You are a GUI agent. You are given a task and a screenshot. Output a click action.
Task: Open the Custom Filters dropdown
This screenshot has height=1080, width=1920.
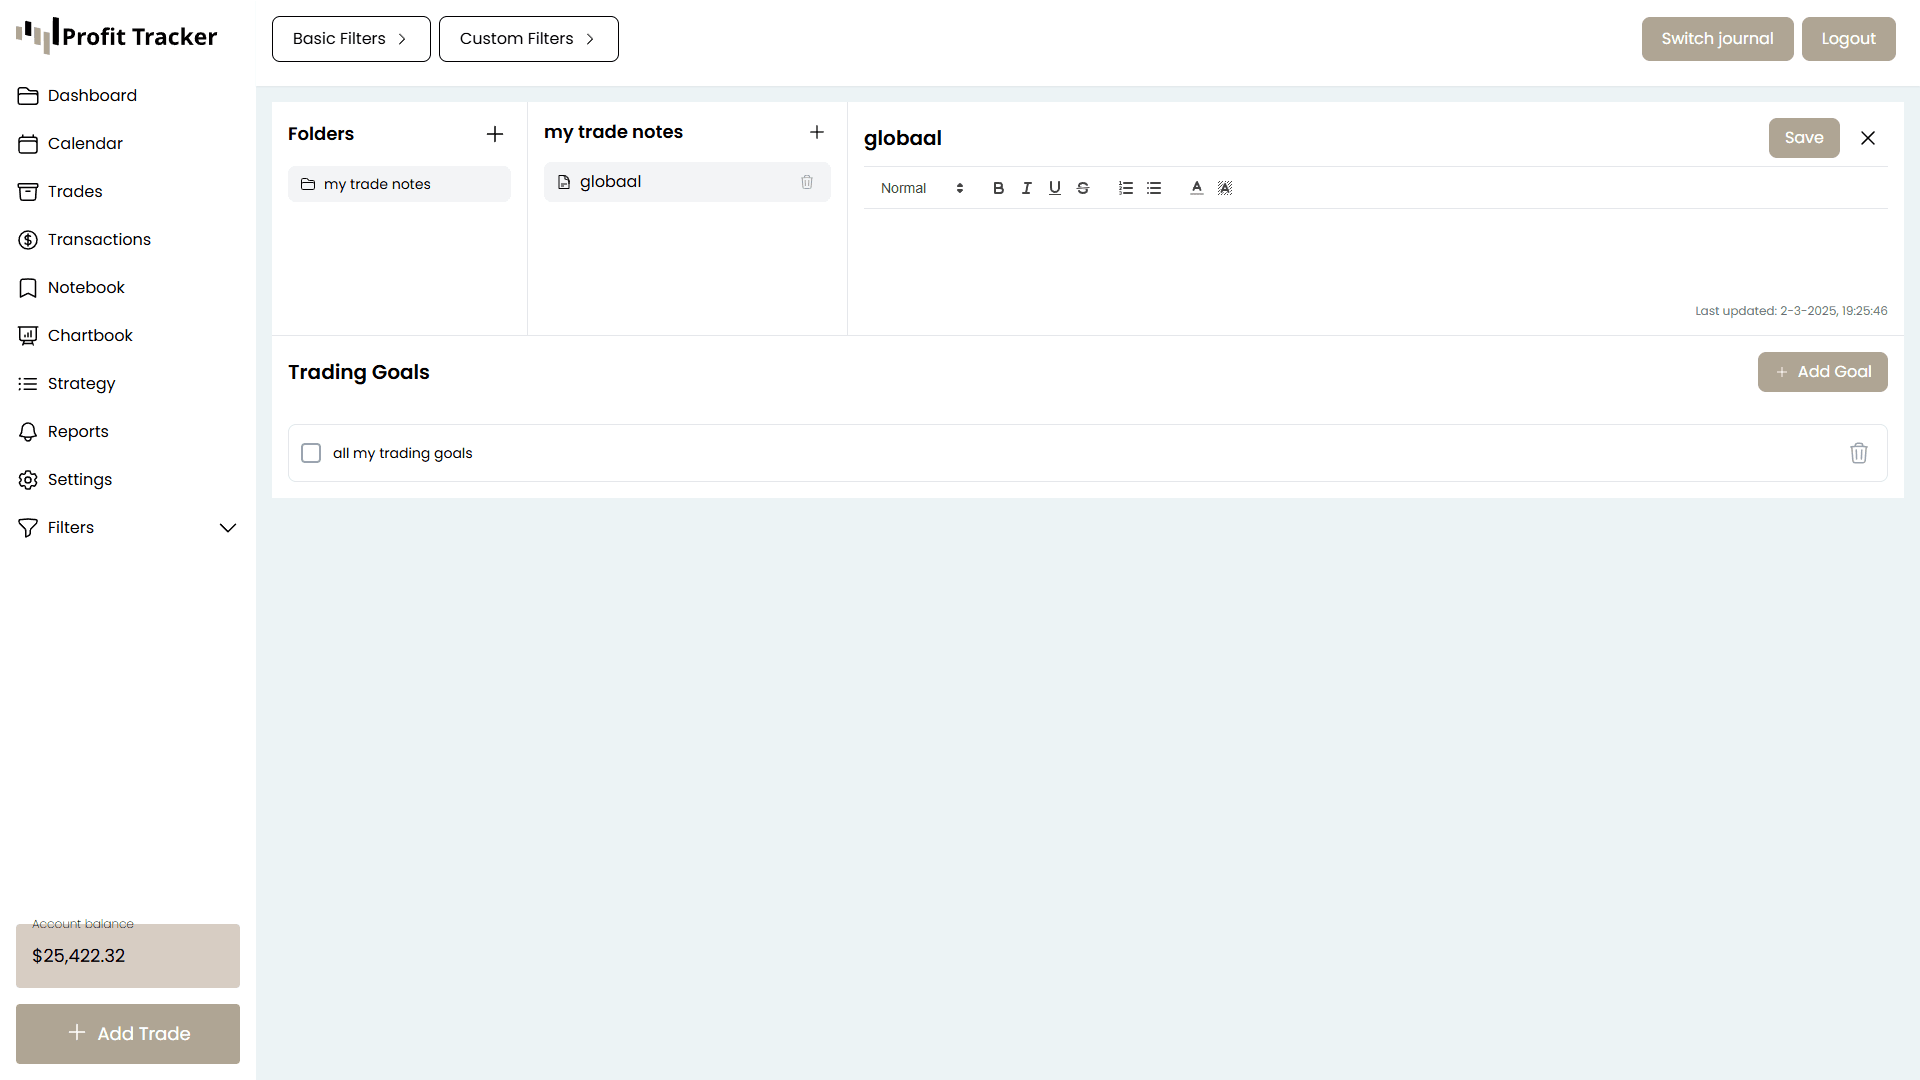click(x=528, y=39)
